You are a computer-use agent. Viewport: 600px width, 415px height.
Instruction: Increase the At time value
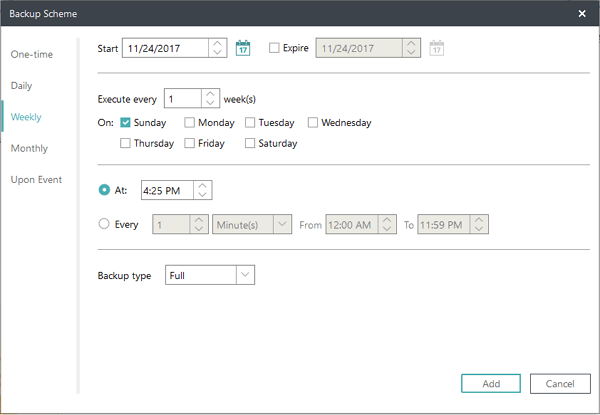[x=202, y=186]
